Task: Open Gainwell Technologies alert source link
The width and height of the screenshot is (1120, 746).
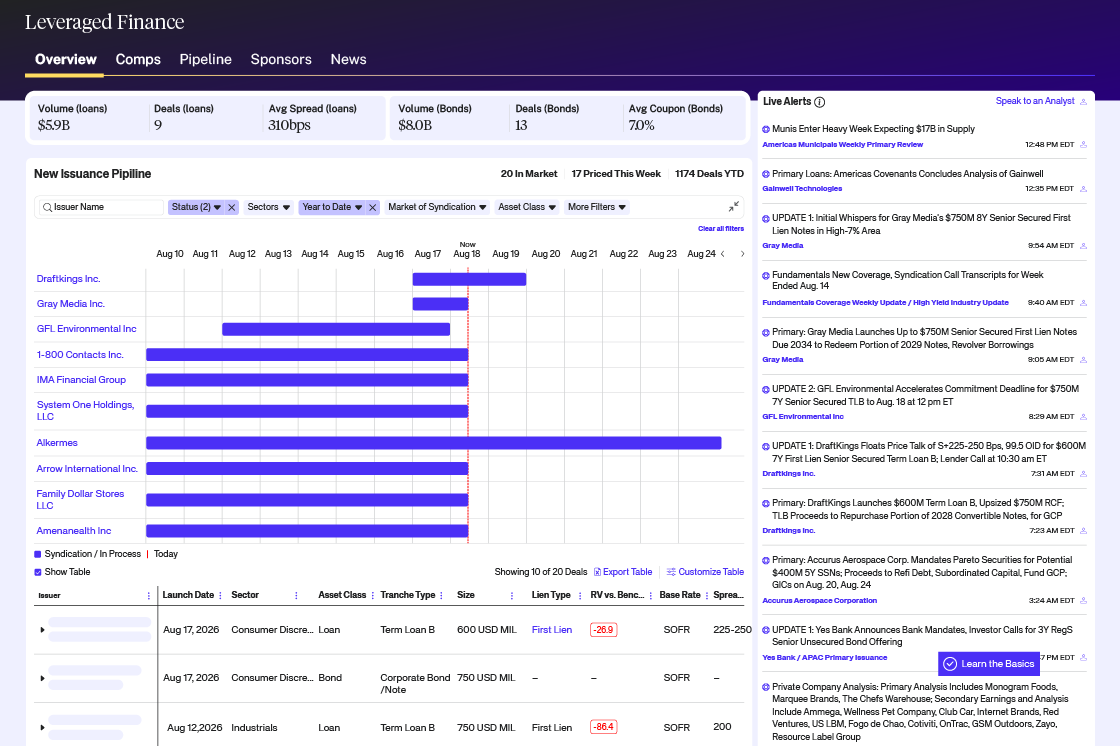Action: point(802,189)
